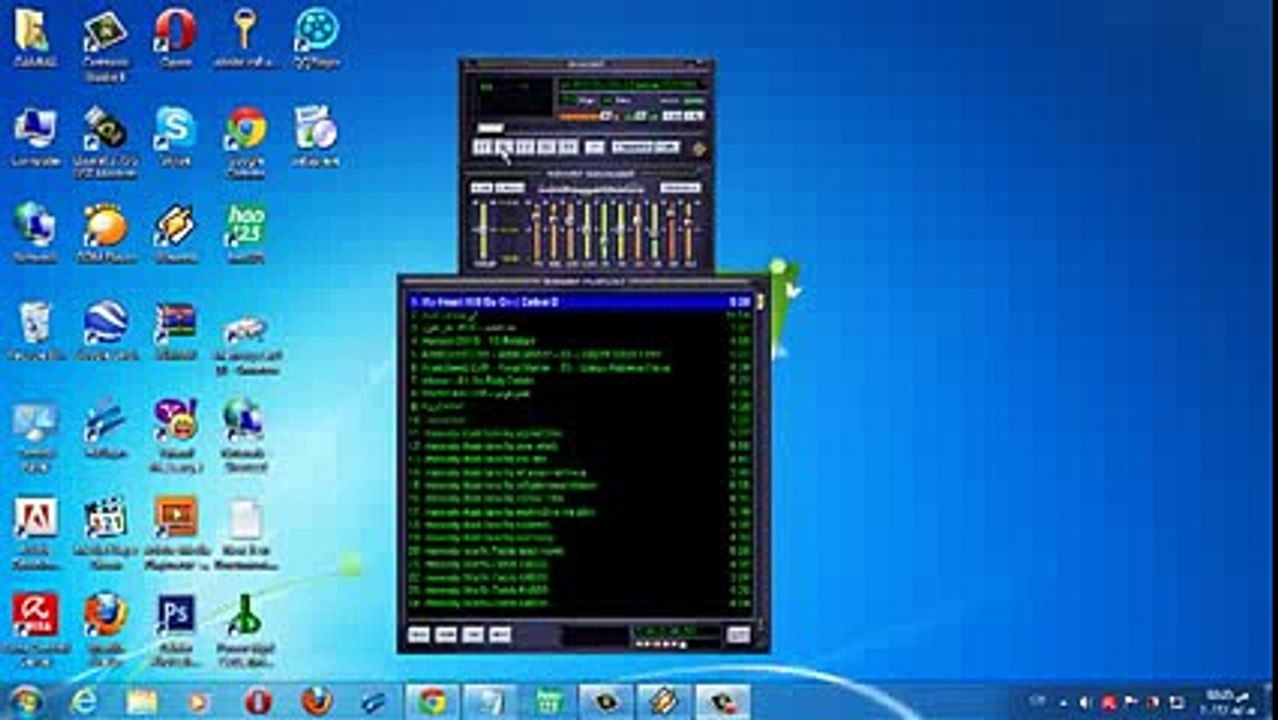Open the Winamp desktop shortcut
Viewport: 1278px width, 720px height.
click(175, 232)
